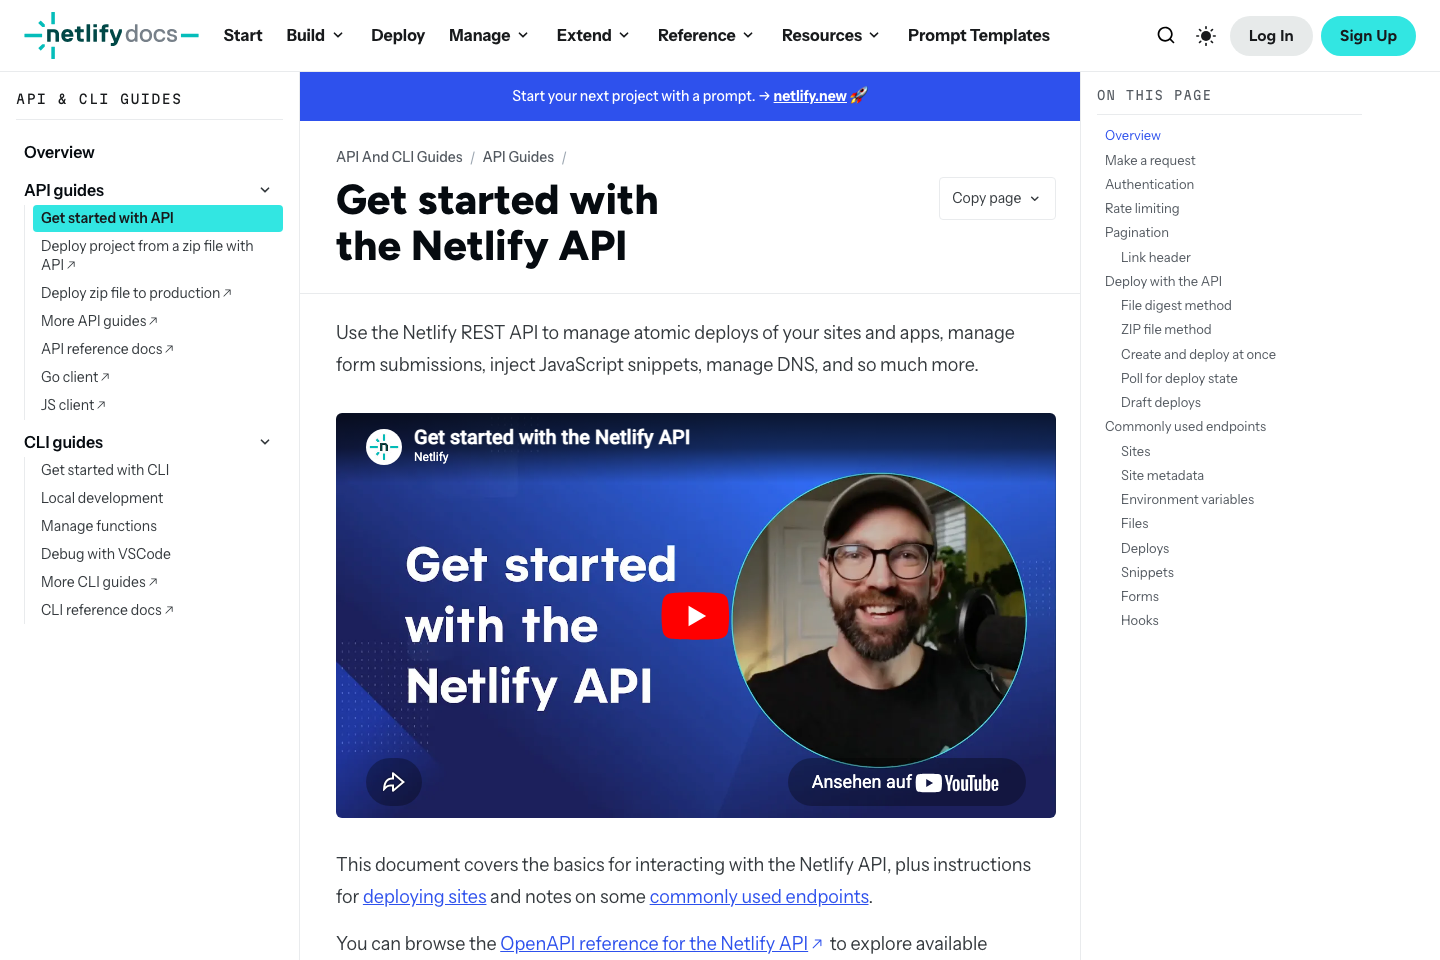Switch to Prompt Templates in the navigation
This screenshot has width=1440, height=960.
tap(978, 34)
